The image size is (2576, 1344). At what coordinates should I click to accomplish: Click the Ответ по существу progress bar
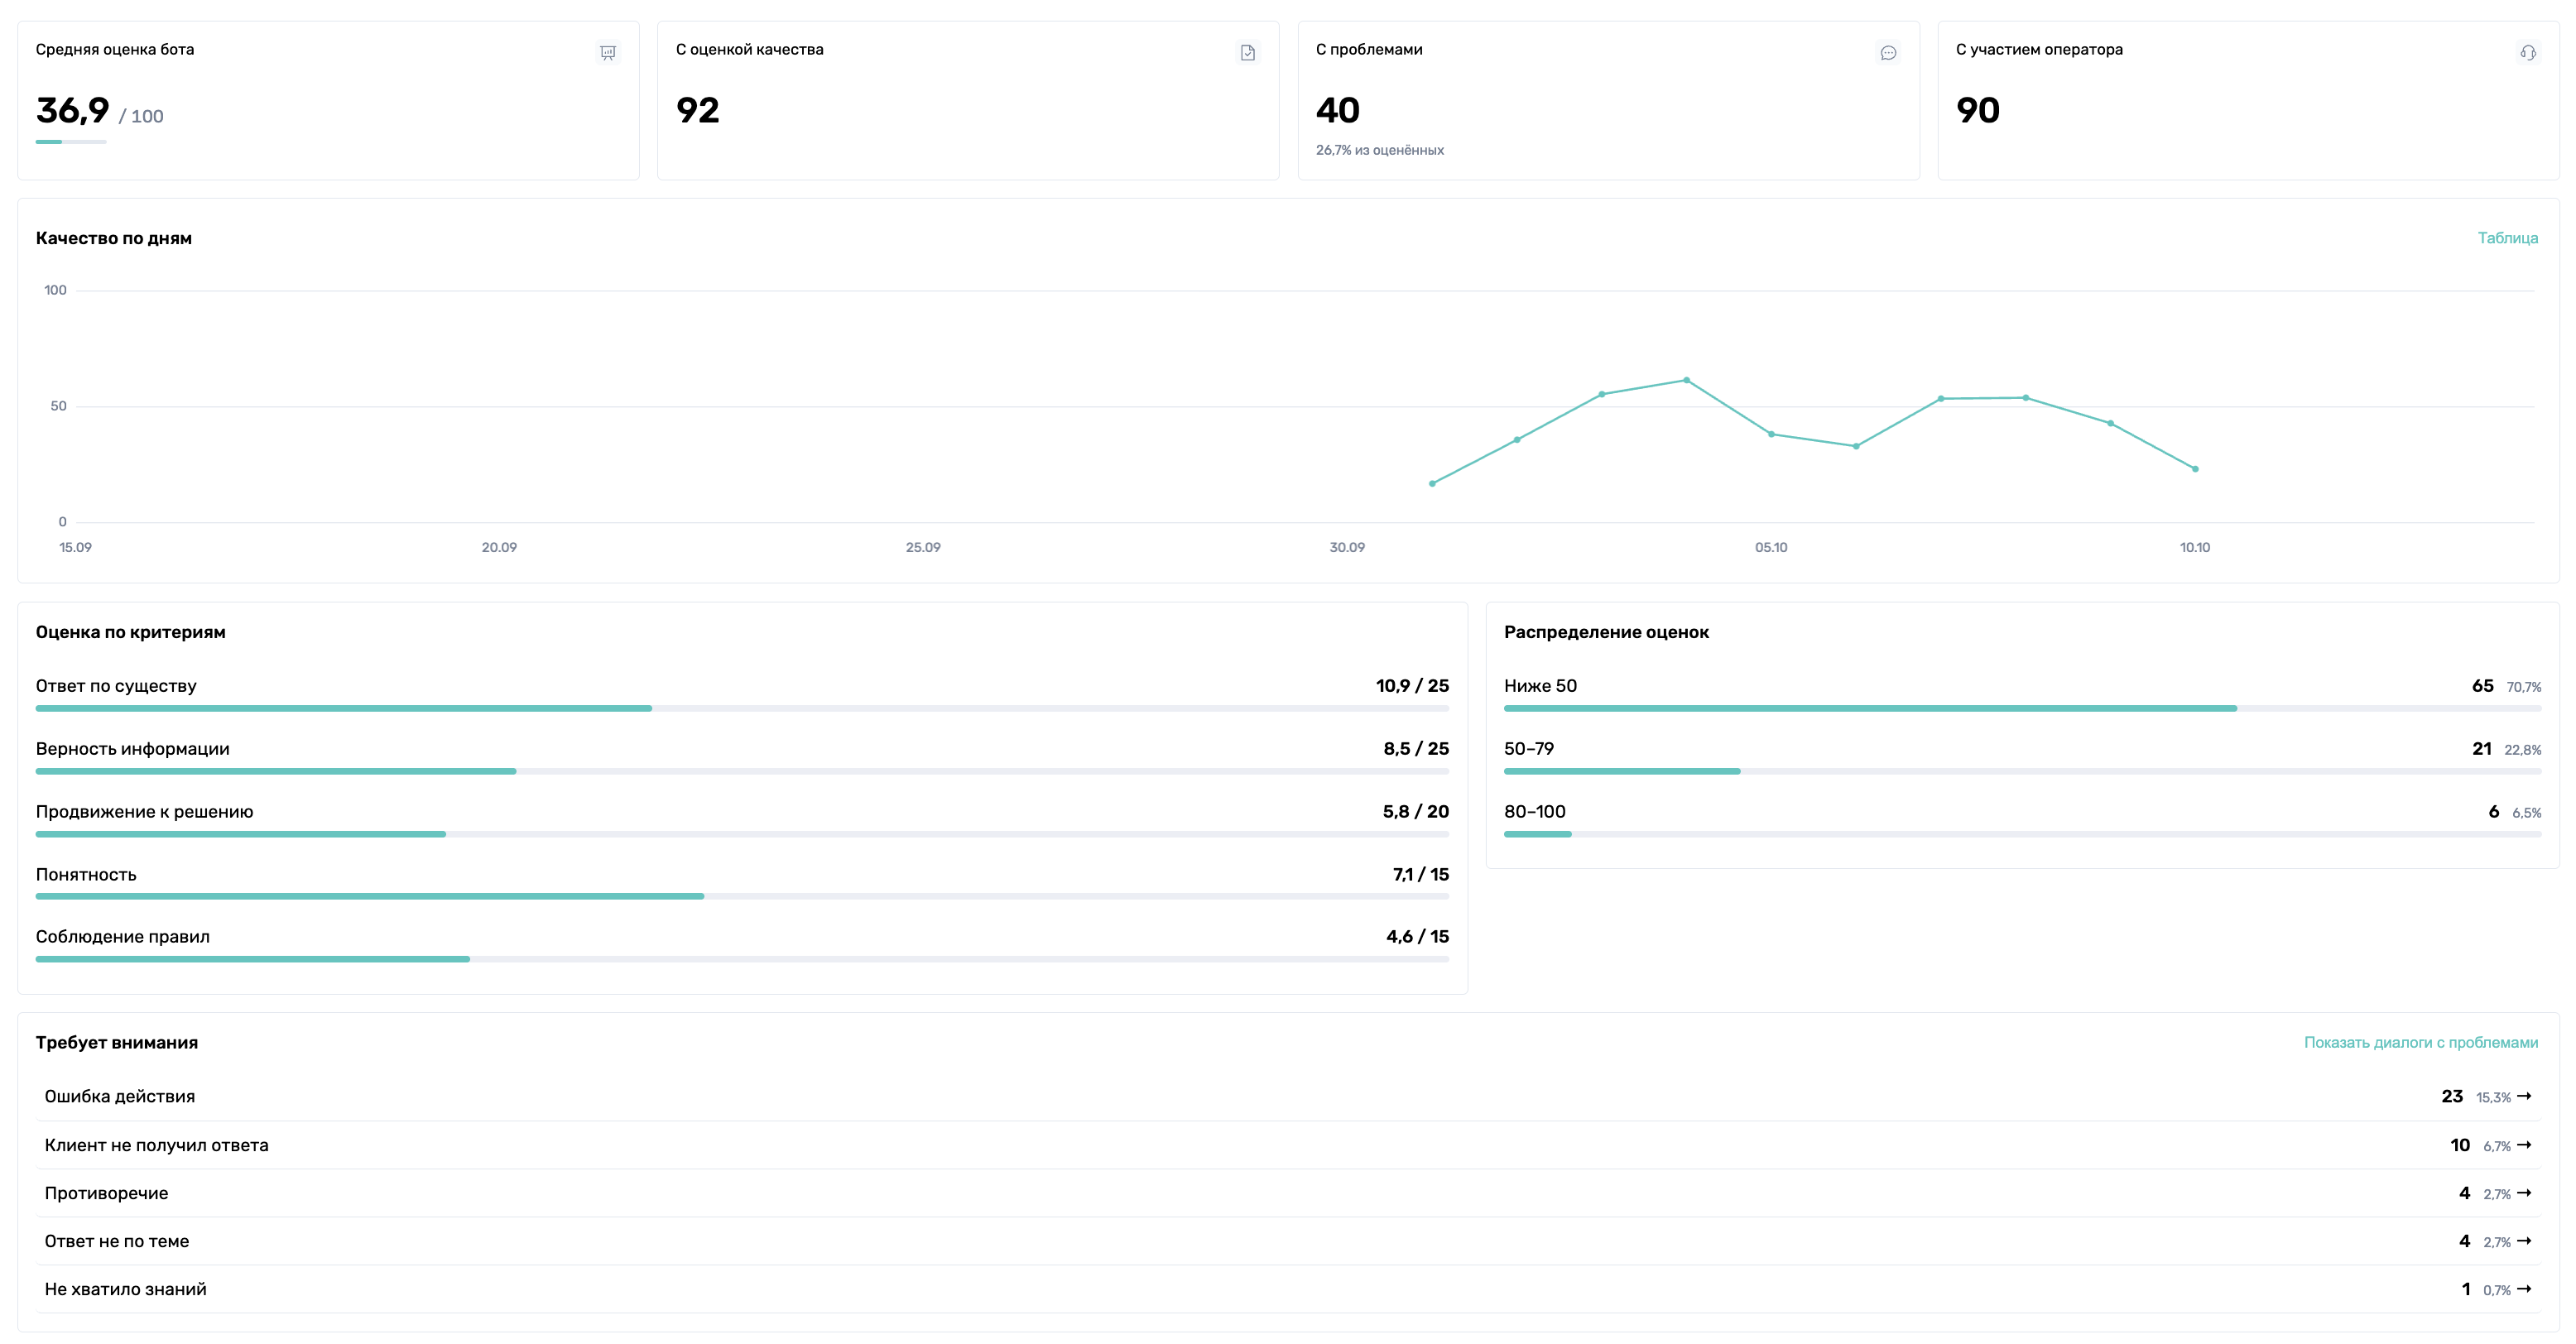coord(742,708)
